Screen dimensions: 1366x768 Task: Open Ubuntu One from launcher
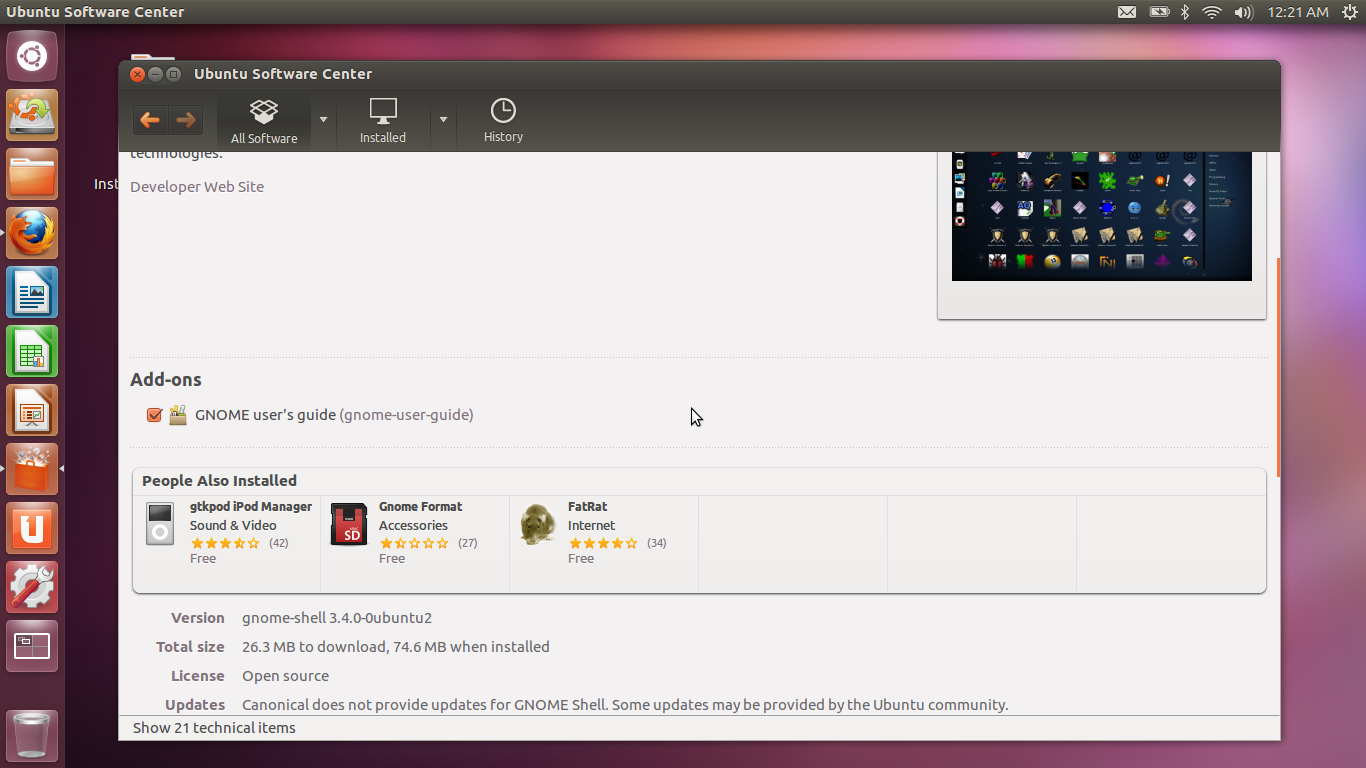click(32, 528)
